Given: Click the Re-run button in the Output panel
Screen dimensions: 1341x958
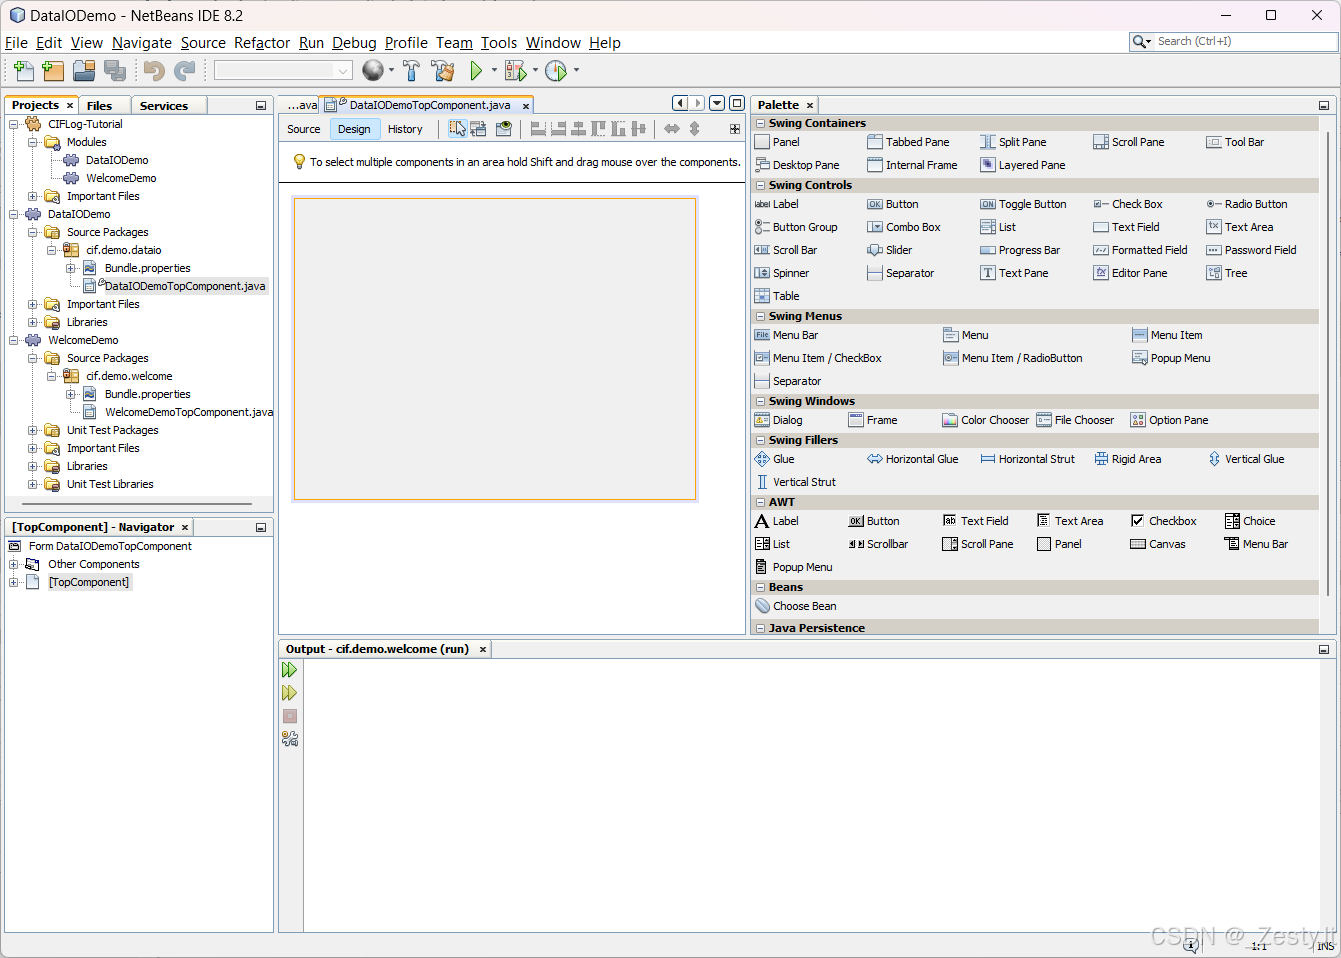Looking at the screenshot, I should point(289,669).
